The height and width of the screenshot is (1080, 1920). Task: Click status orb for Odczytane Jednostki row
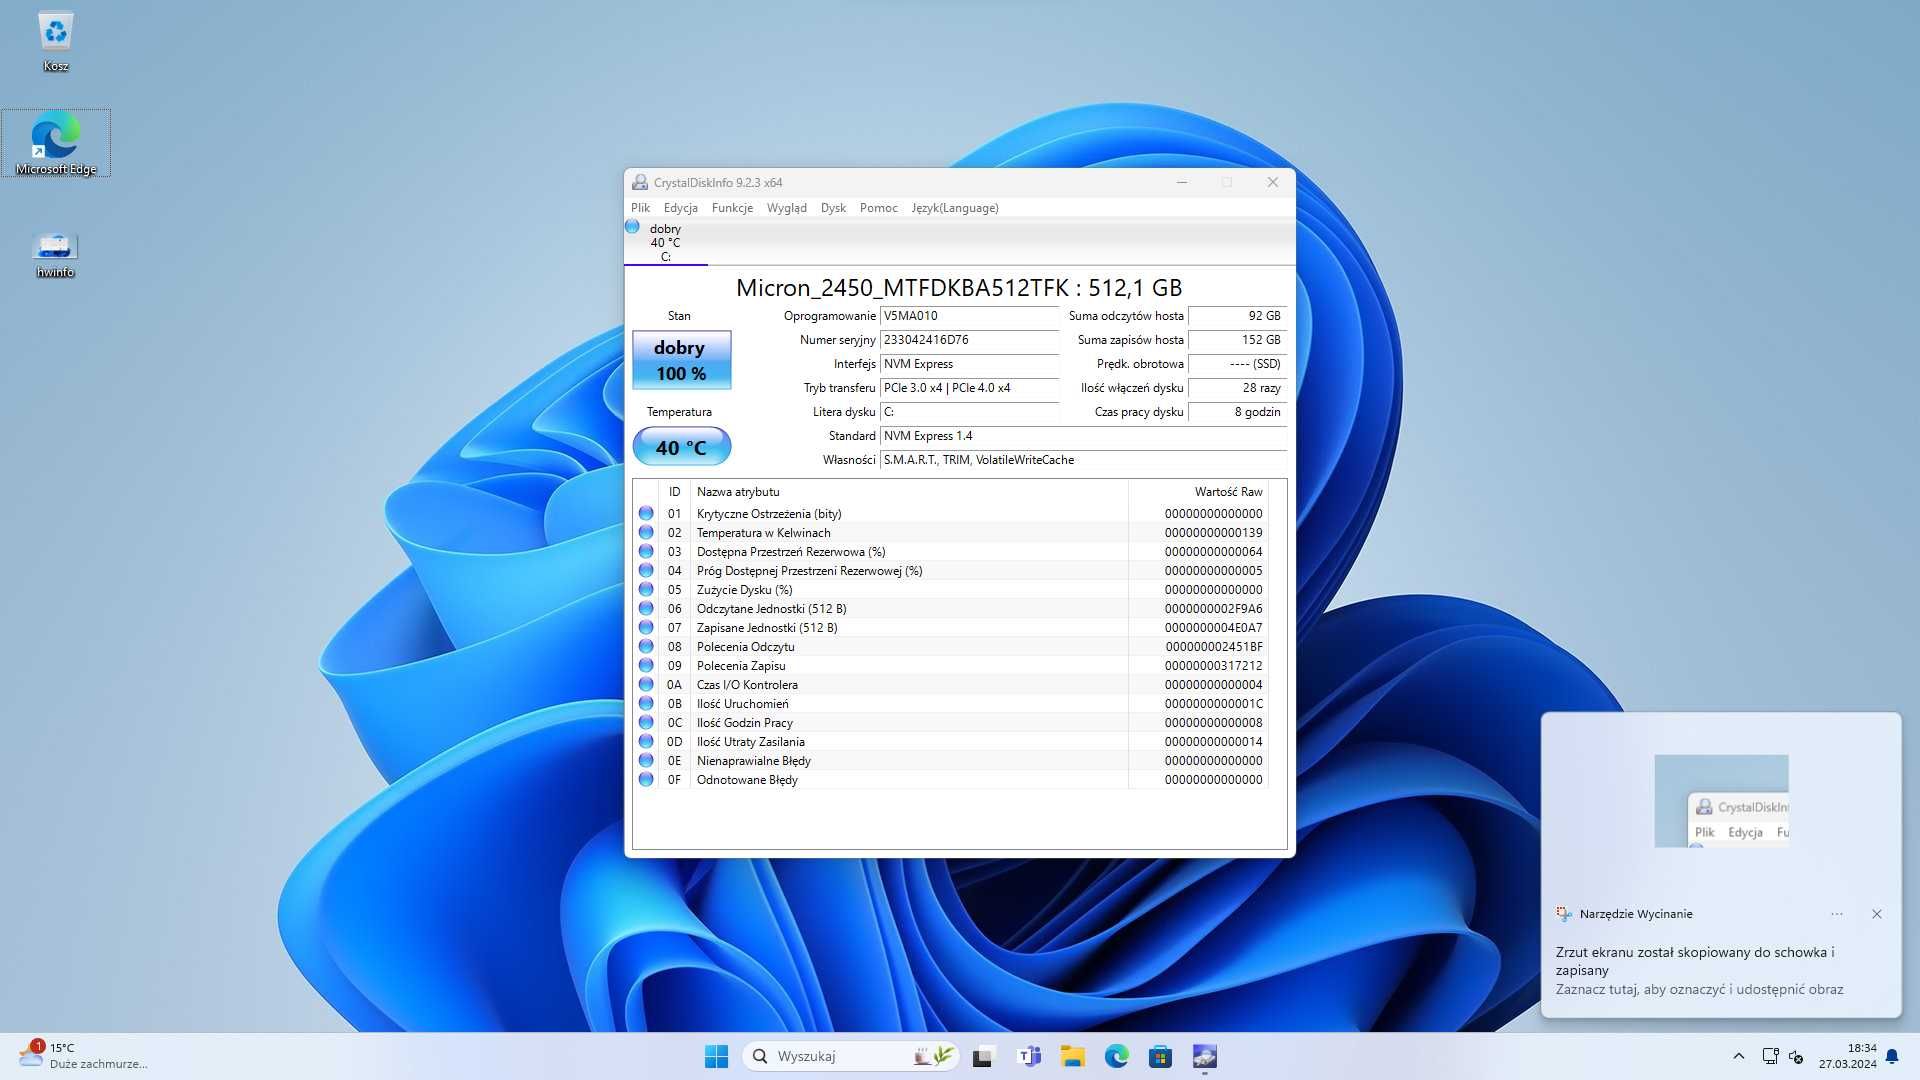point(646,608)
